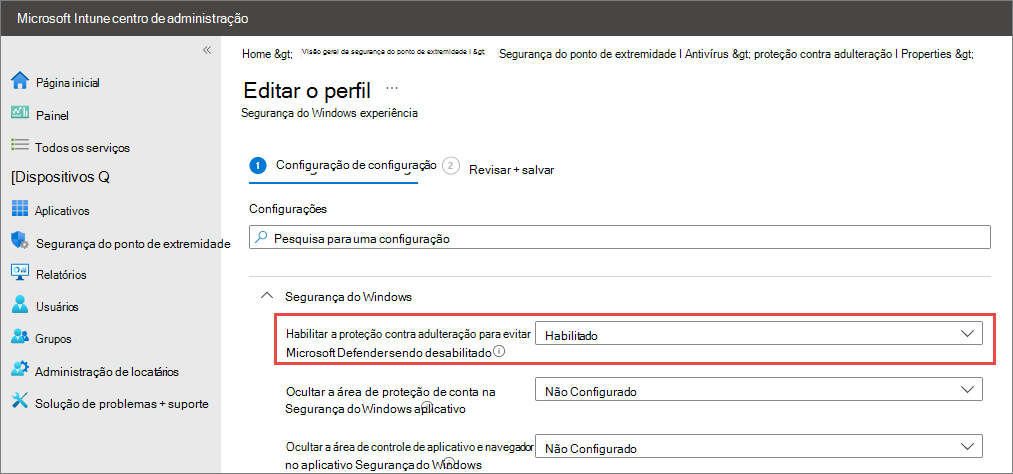Open Segurança do ponto de extremidade in sidebar

click(x=133, y=244)
